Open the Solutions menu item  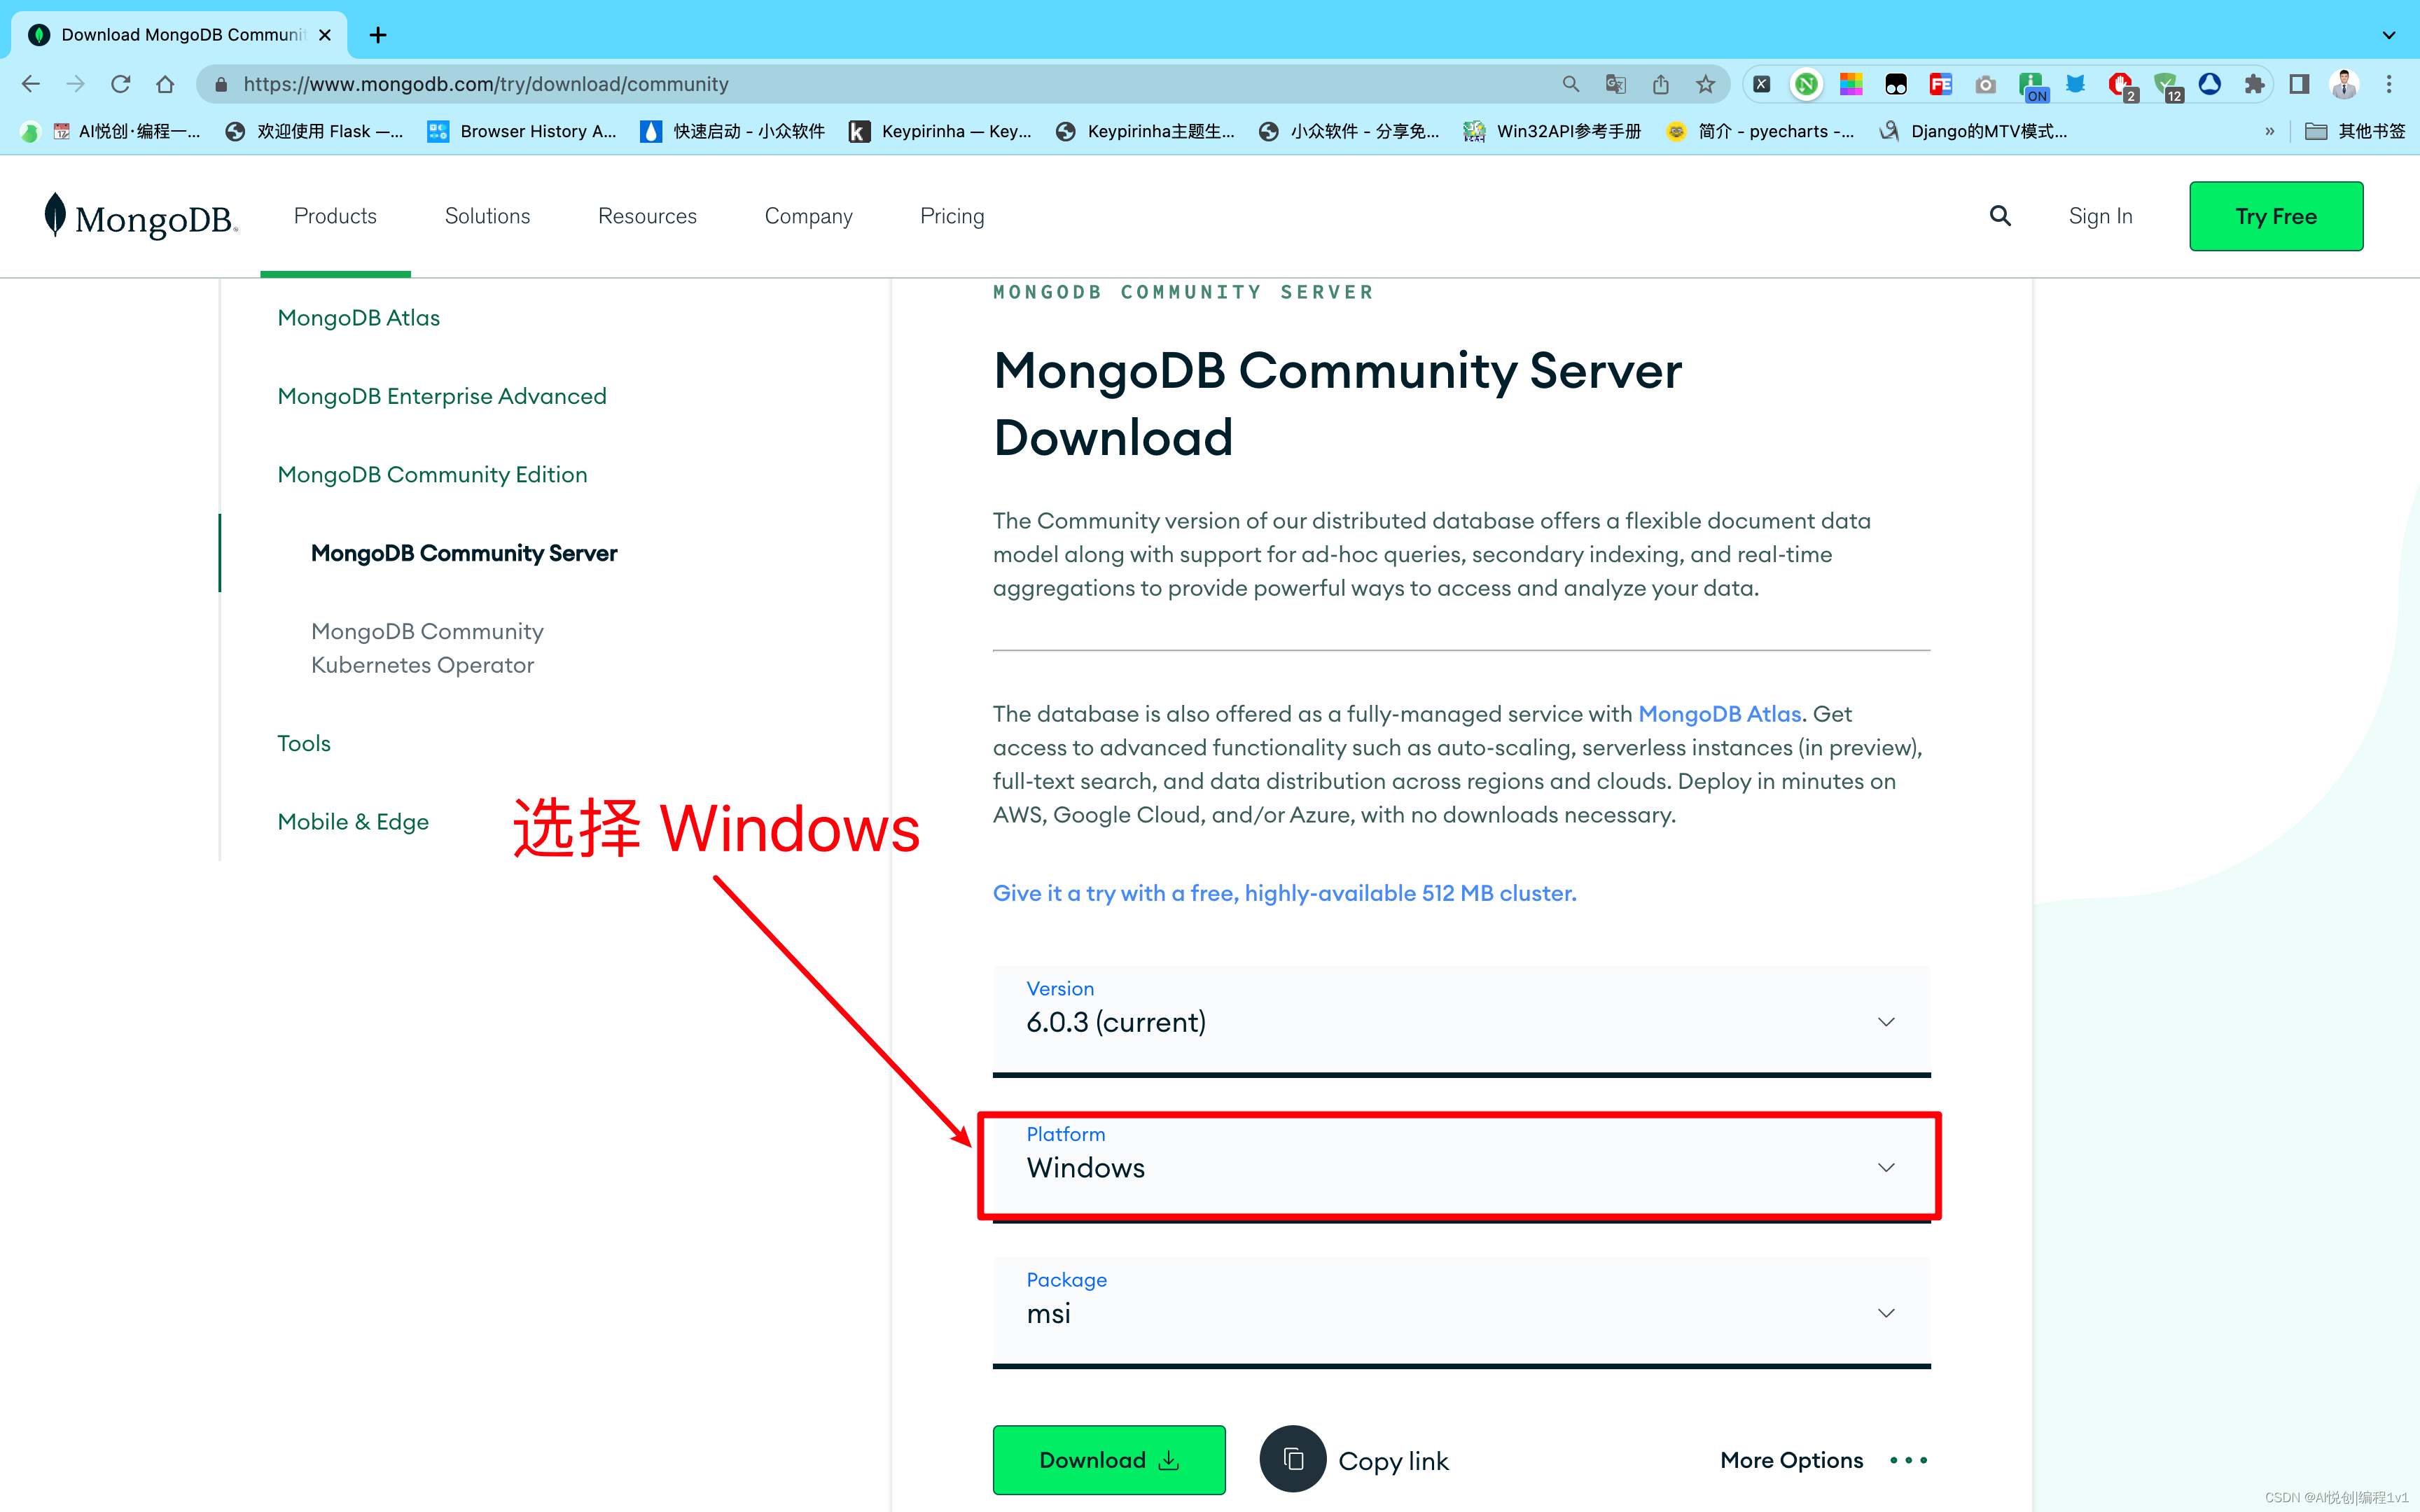[x=486, y=216]
